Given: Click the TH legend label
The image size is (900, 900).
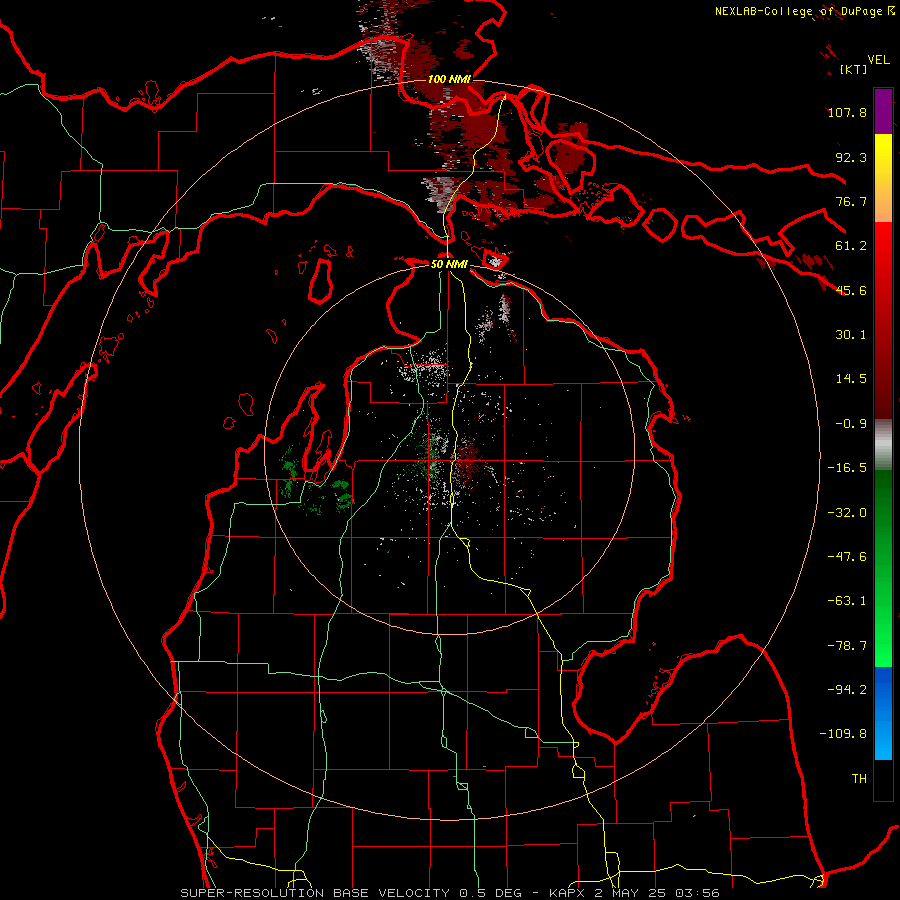Looking at the screenshot, I should (x=859, y=779).
